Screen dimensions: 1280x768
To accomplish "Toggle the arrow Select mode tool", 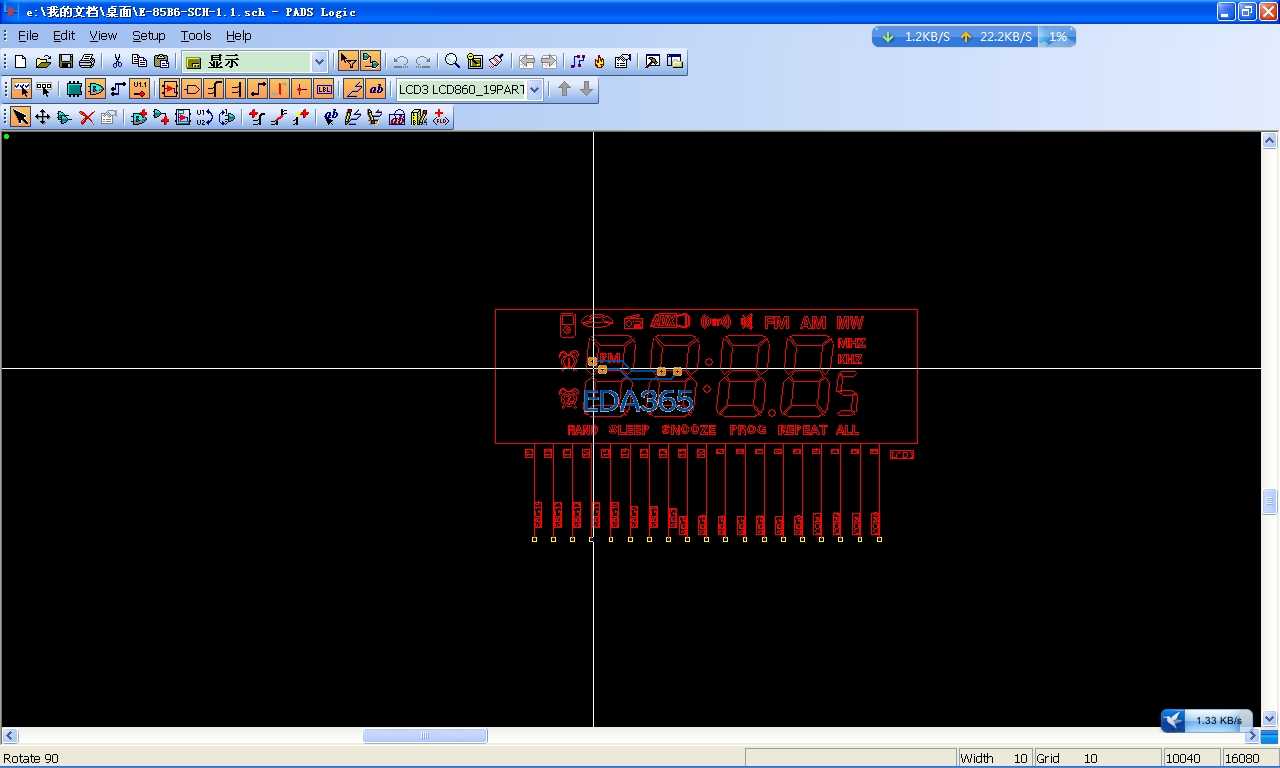I will (x=20, y=118).
